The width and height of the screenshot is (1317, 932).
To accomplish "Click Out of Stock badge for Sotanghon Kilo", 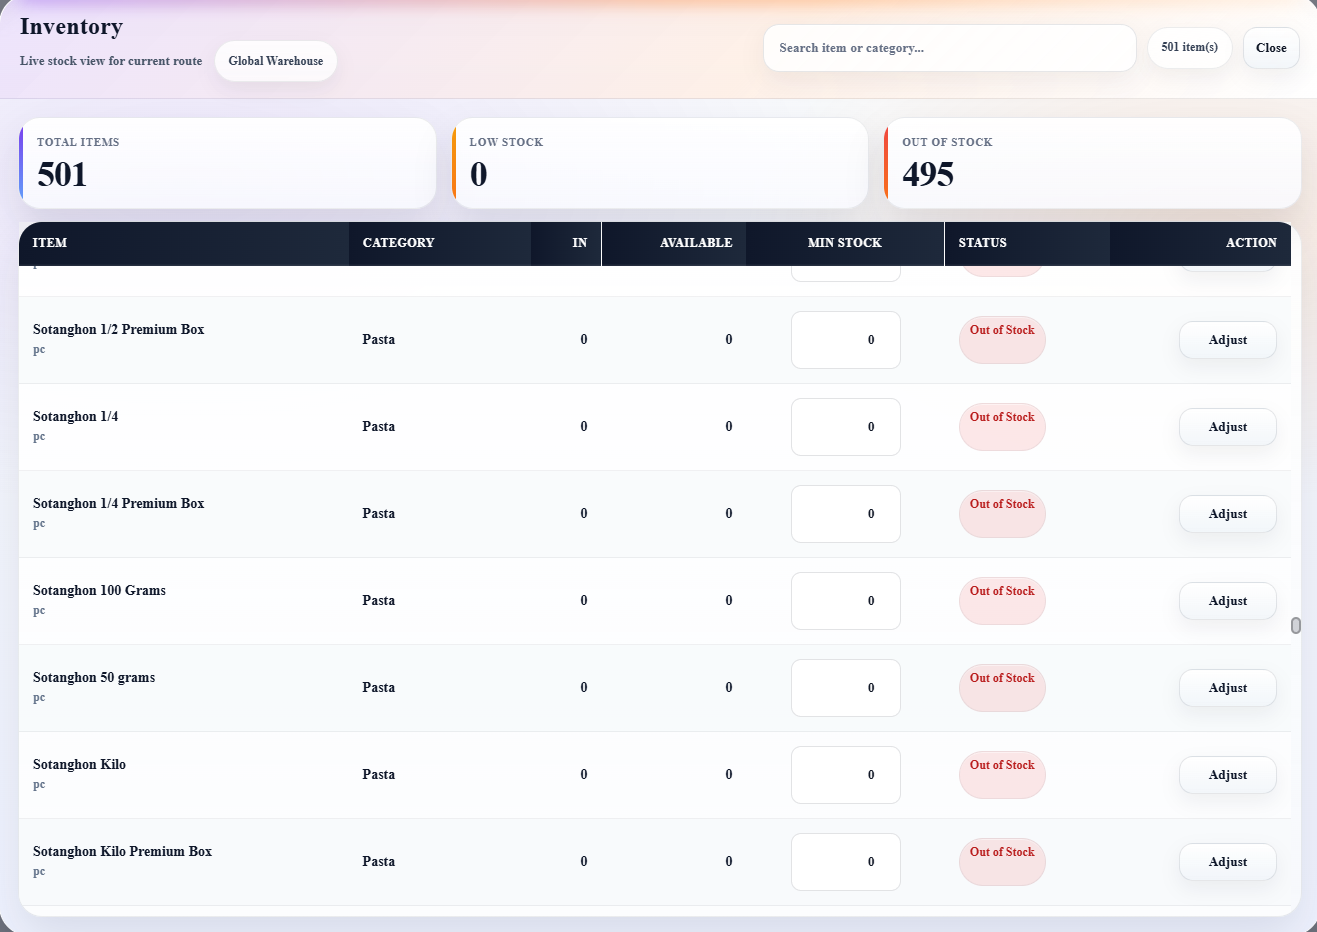I will click(x=1002, y=775).
